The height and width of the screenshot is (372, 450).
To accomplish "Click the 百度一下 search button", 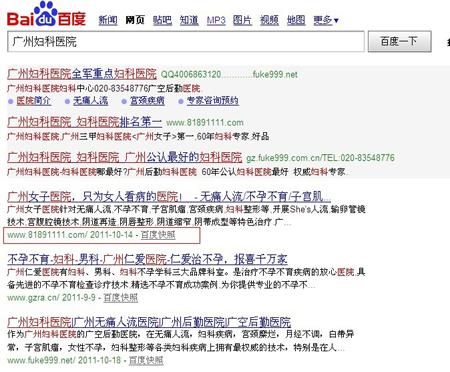I will pos(400,42).
